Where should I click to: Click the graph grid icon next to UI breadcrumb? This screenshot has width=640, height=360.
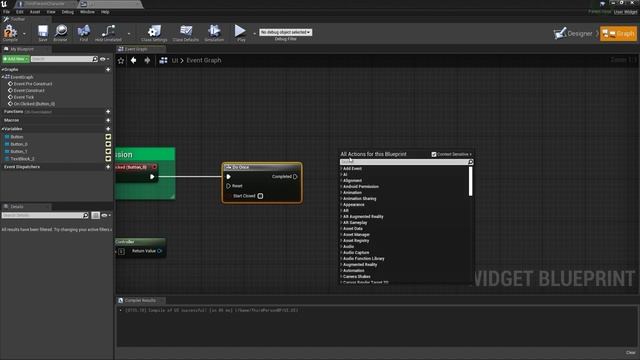163,60
